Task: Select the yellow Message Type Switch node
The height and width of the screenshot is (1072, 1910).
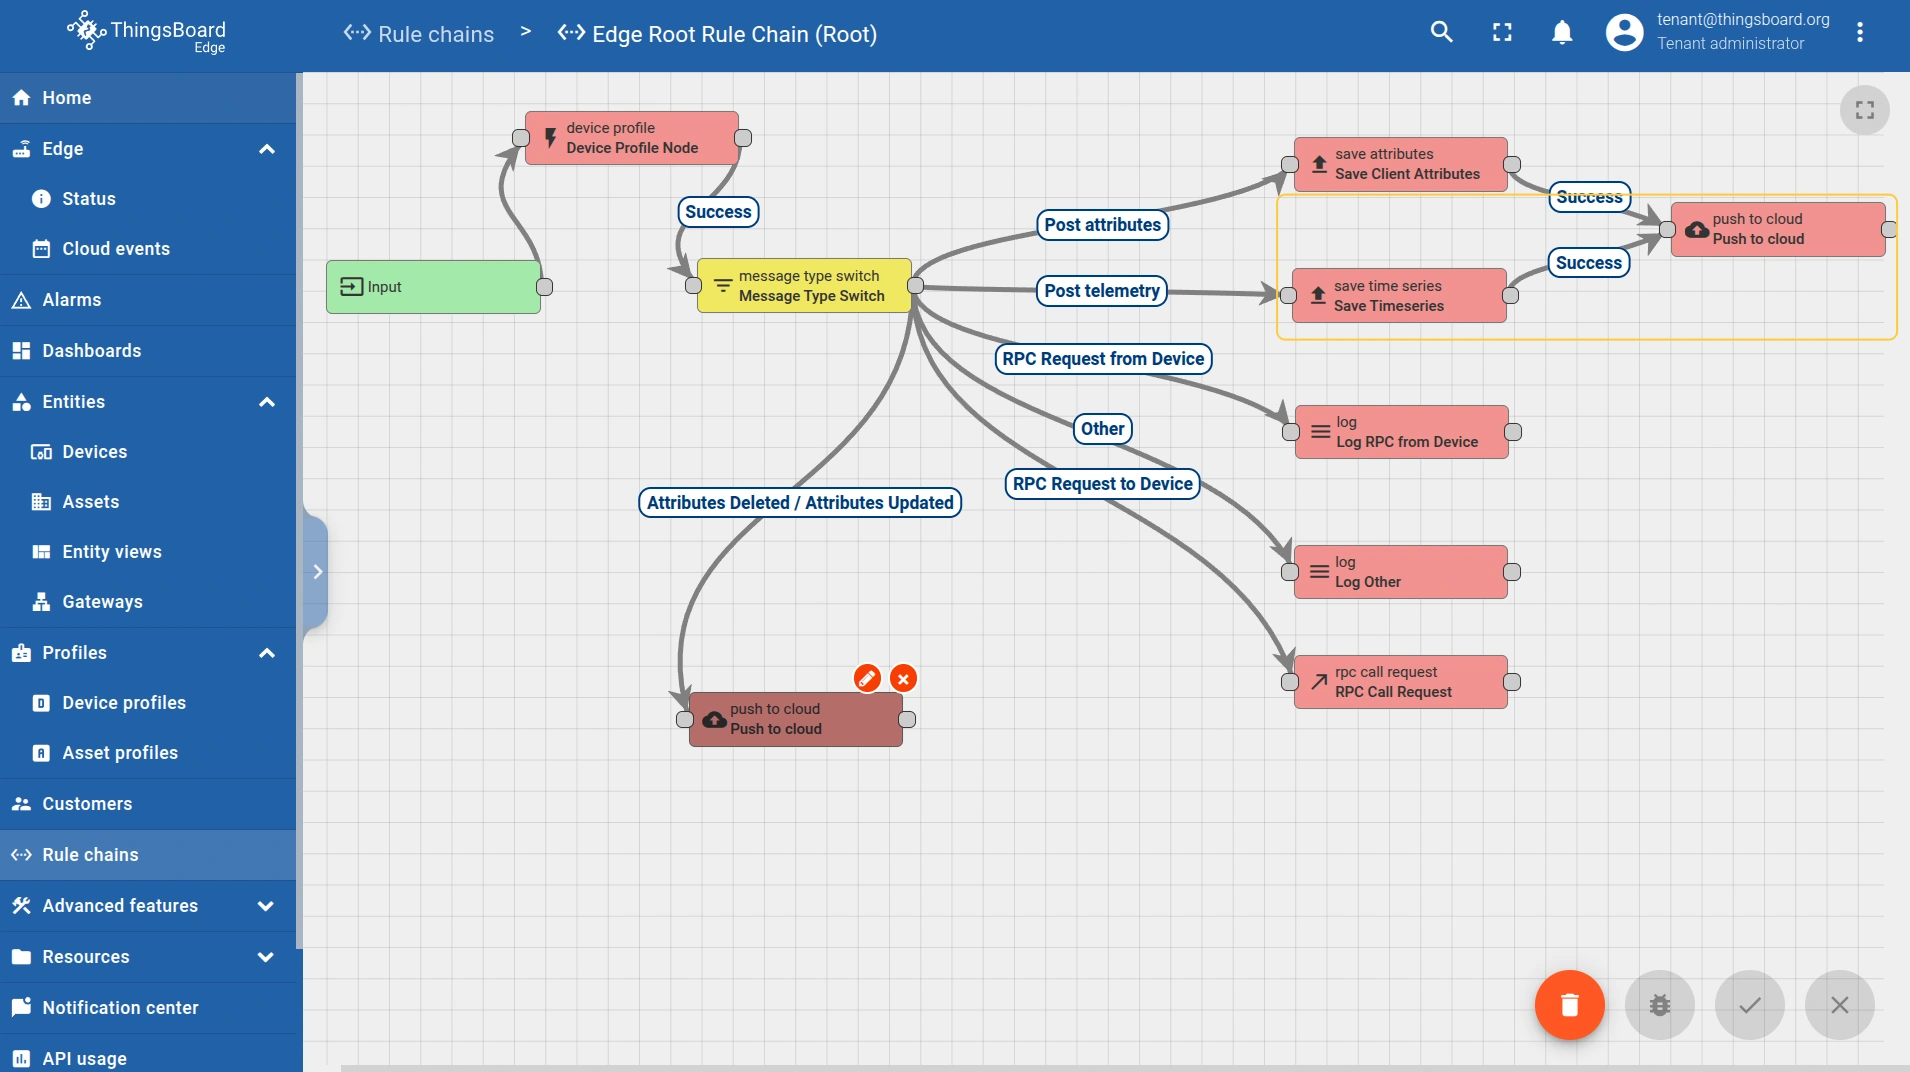Action: click(804, 286)
